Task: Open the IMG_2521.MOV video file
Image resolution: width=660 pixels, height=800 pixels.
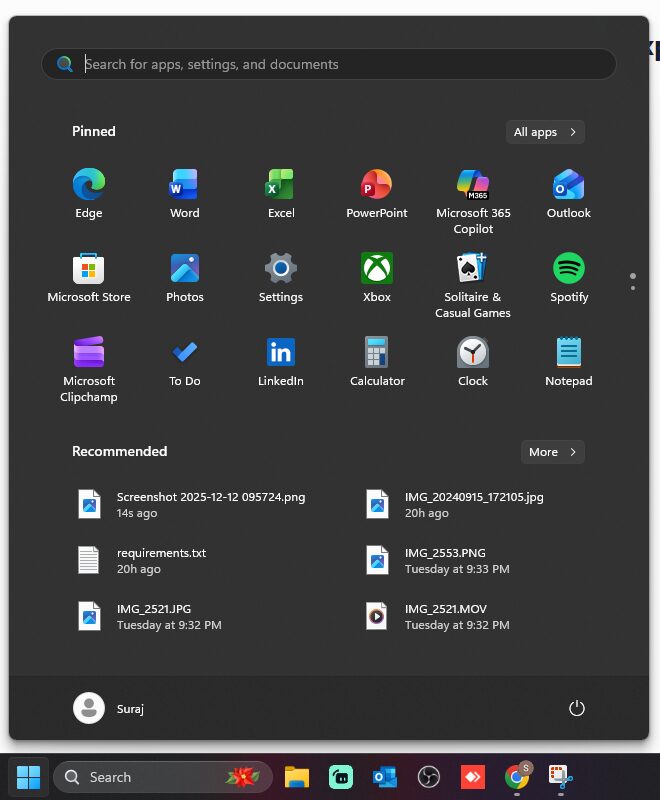Action: (438, 617)
